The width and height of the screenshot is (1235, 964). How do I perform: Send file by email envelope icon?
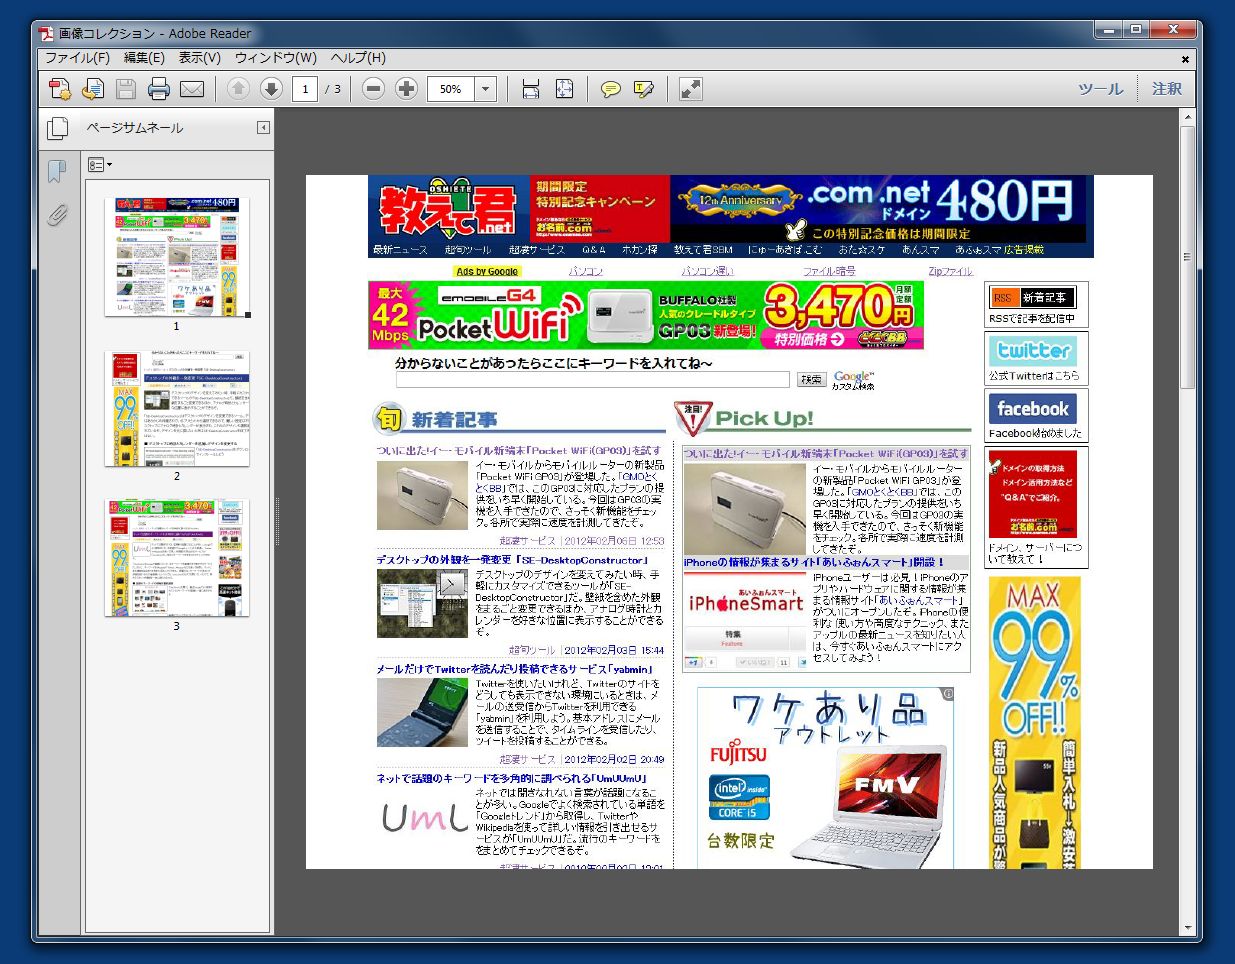(192, 89)
